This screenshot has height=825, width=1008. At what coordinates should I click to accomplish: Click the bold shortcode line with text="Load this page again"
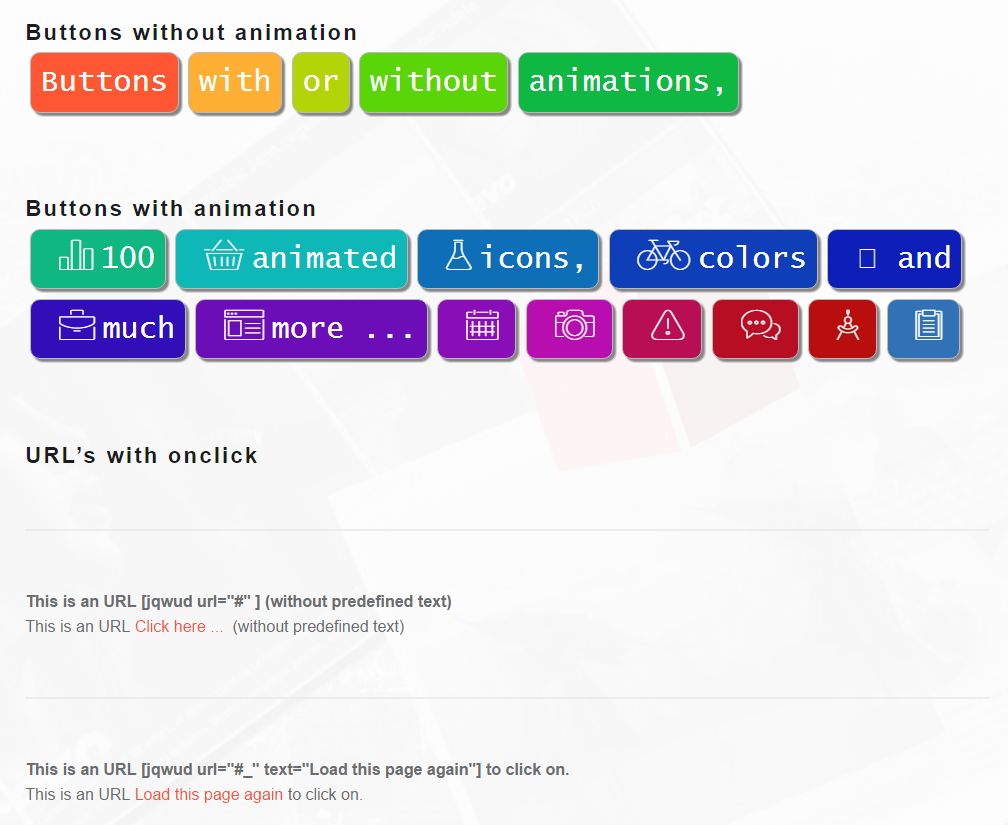point(298,769)
